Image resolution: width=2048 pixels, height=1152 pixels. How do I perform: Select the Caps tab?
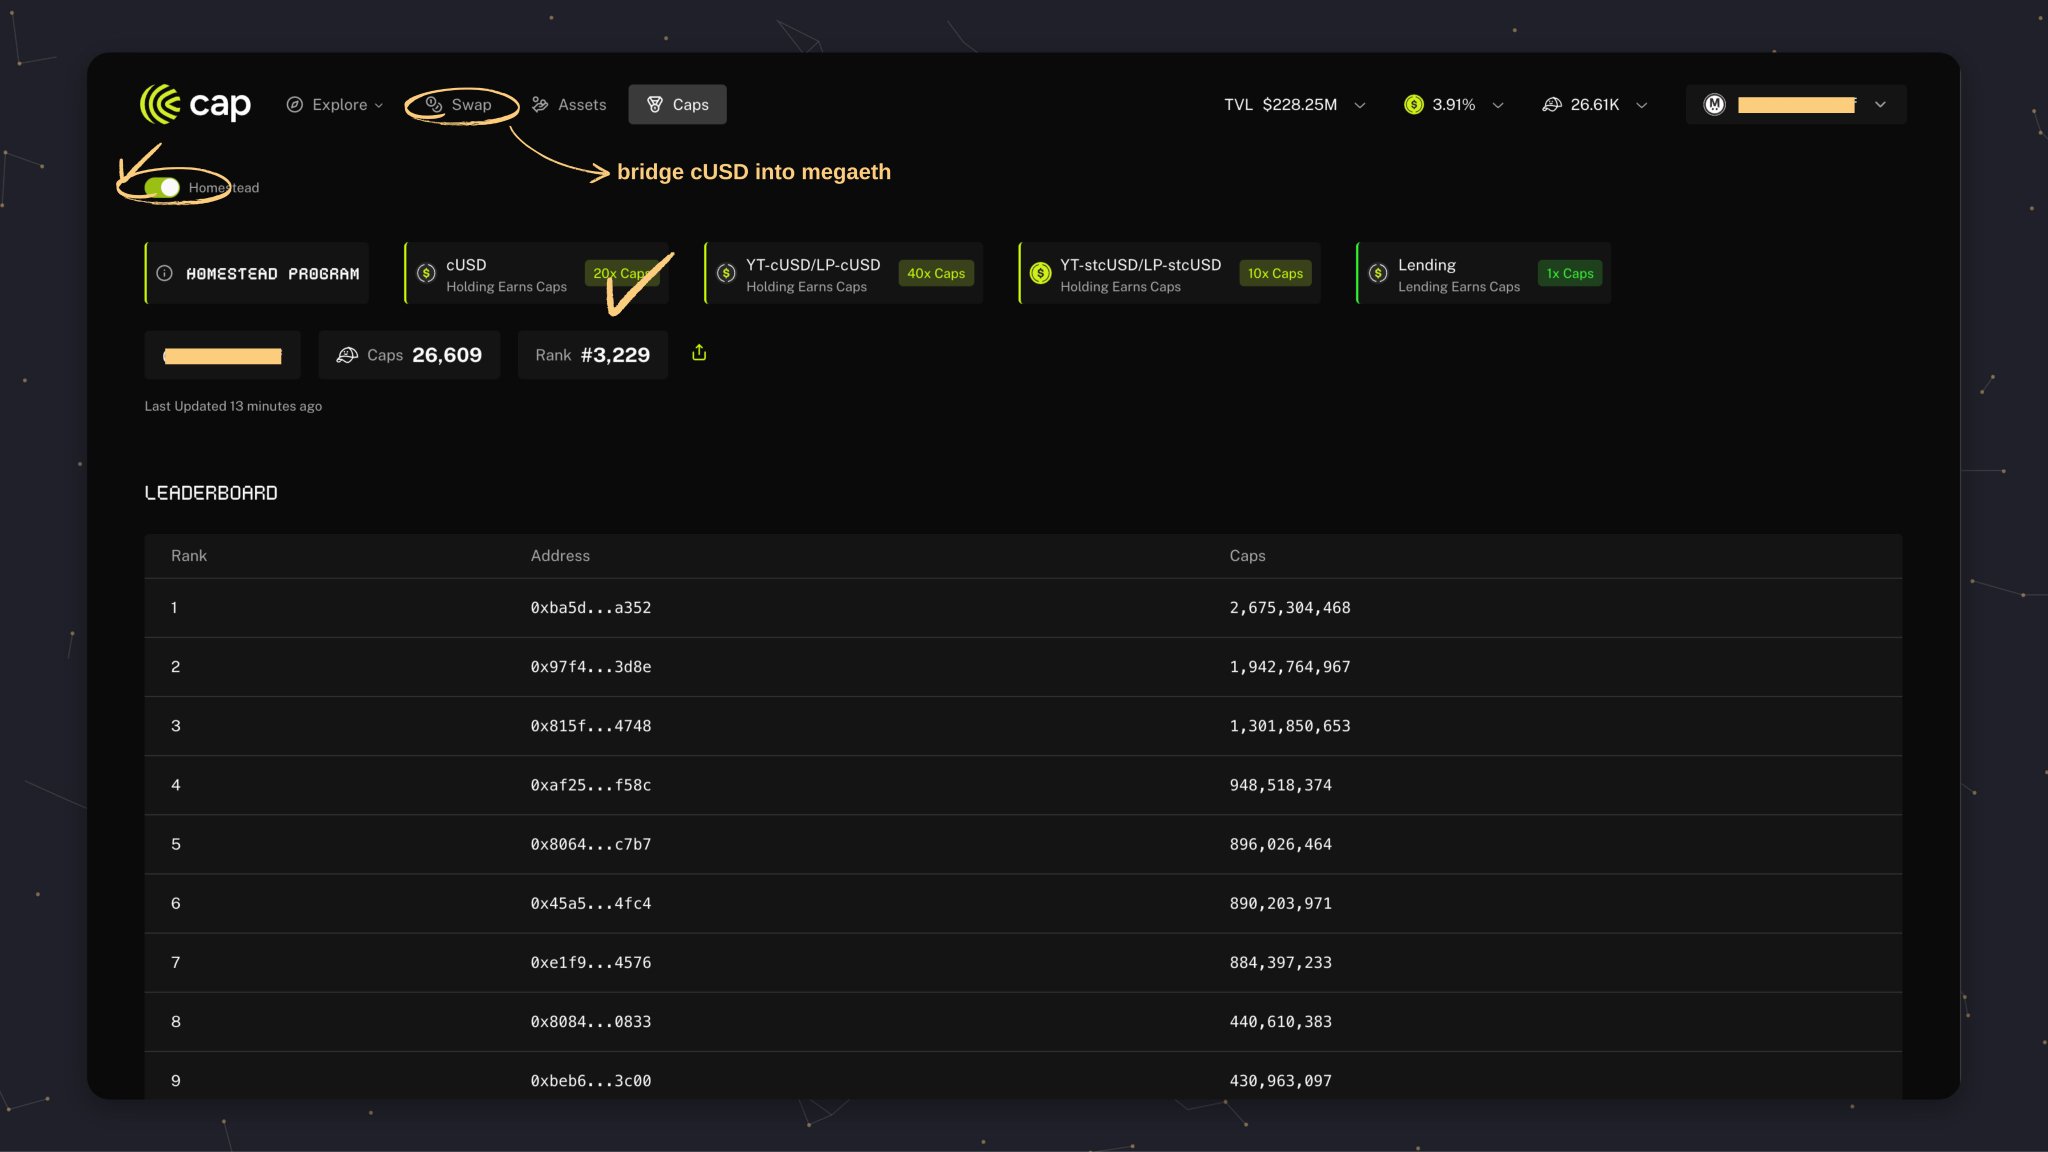click(x=677, y=104)
